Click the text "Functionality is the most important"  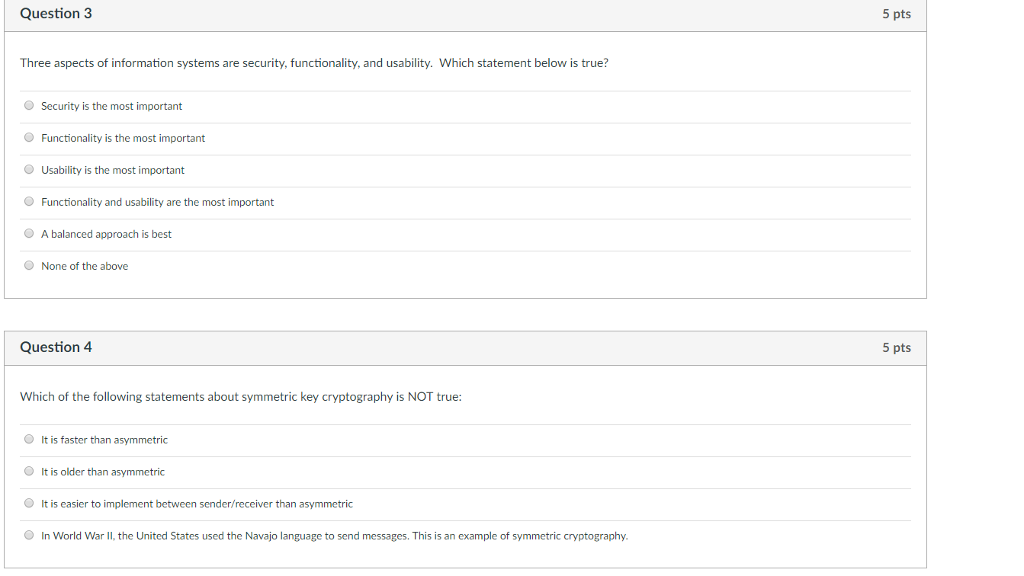(x=123, y=138)
